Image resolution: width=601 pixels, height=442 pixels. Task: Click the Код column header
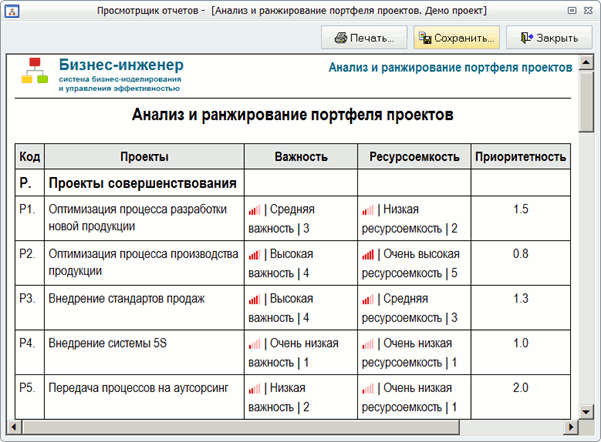[x=30, y=156]
